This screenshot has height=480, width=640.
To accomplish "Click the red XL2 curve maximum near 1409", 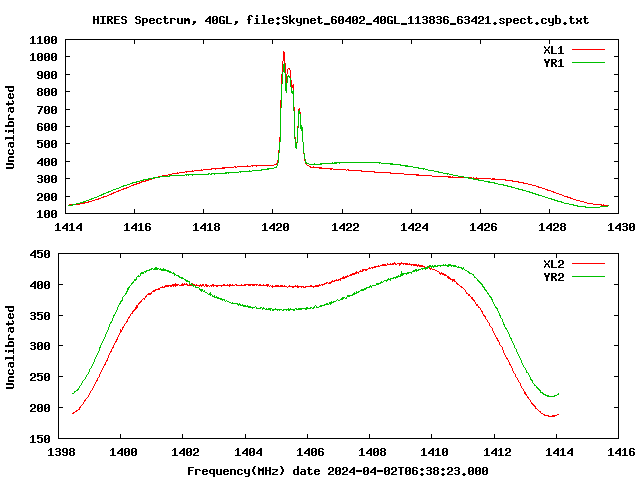I will pos(401,263).
